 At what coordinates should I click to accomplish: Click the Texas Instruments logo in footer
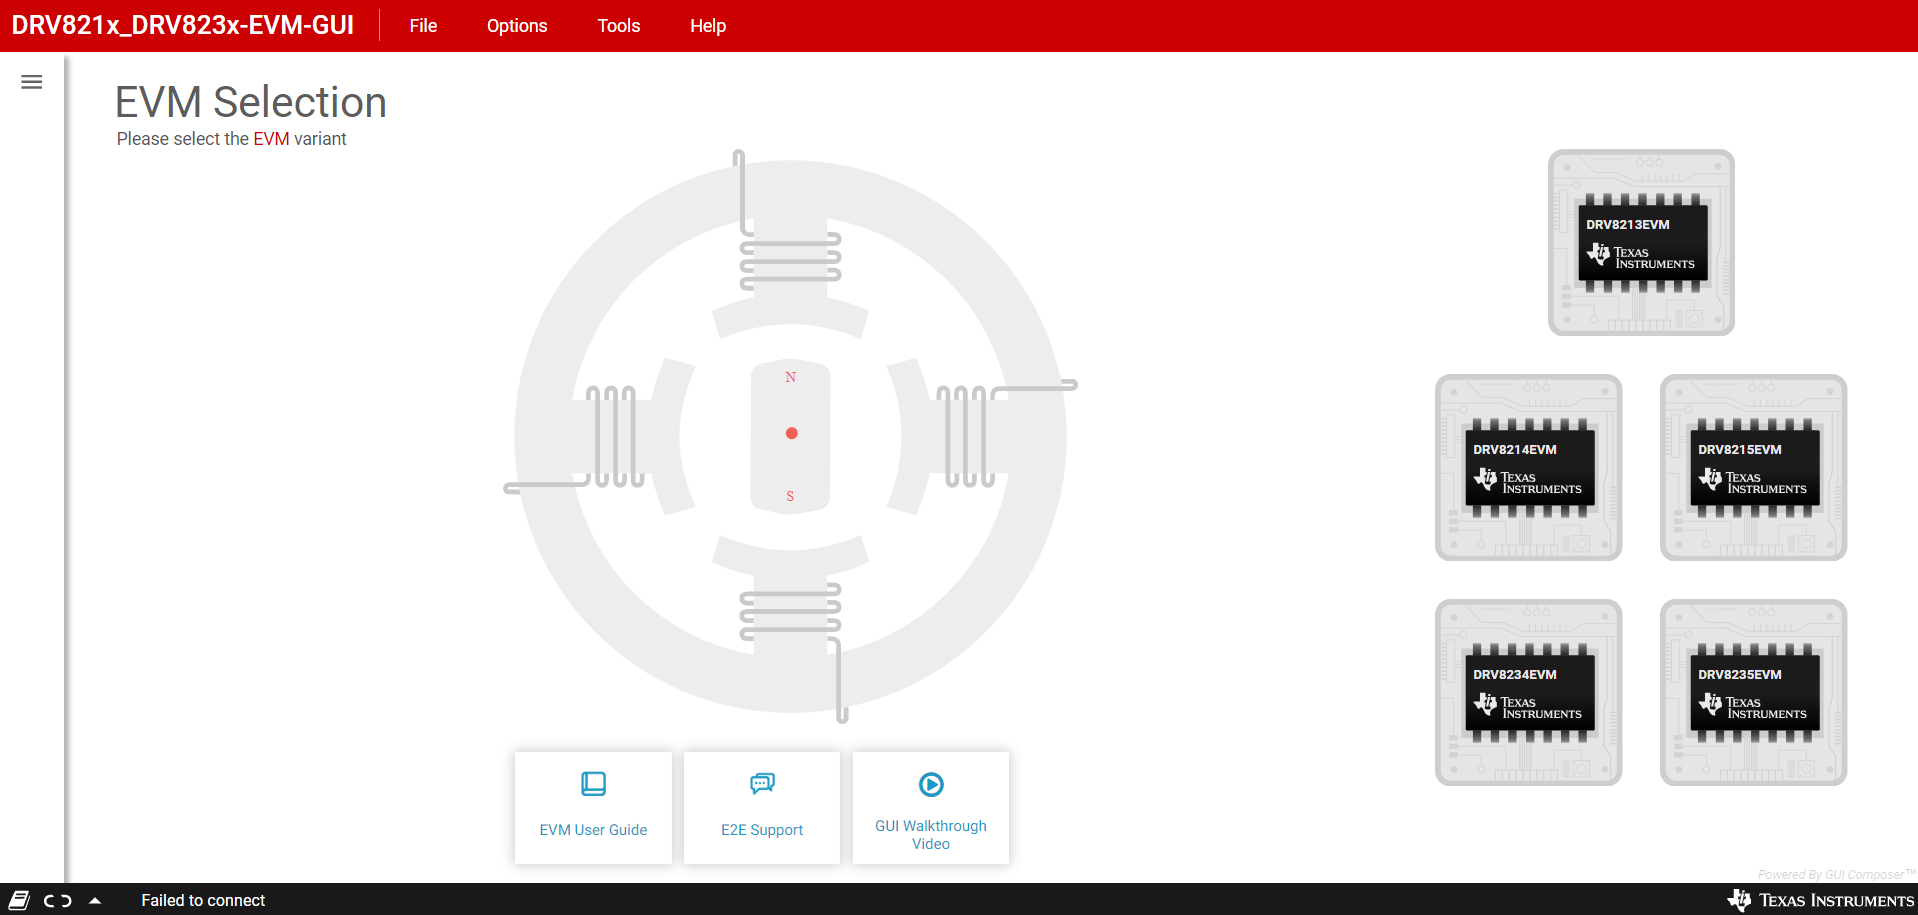click(1820, 900)
